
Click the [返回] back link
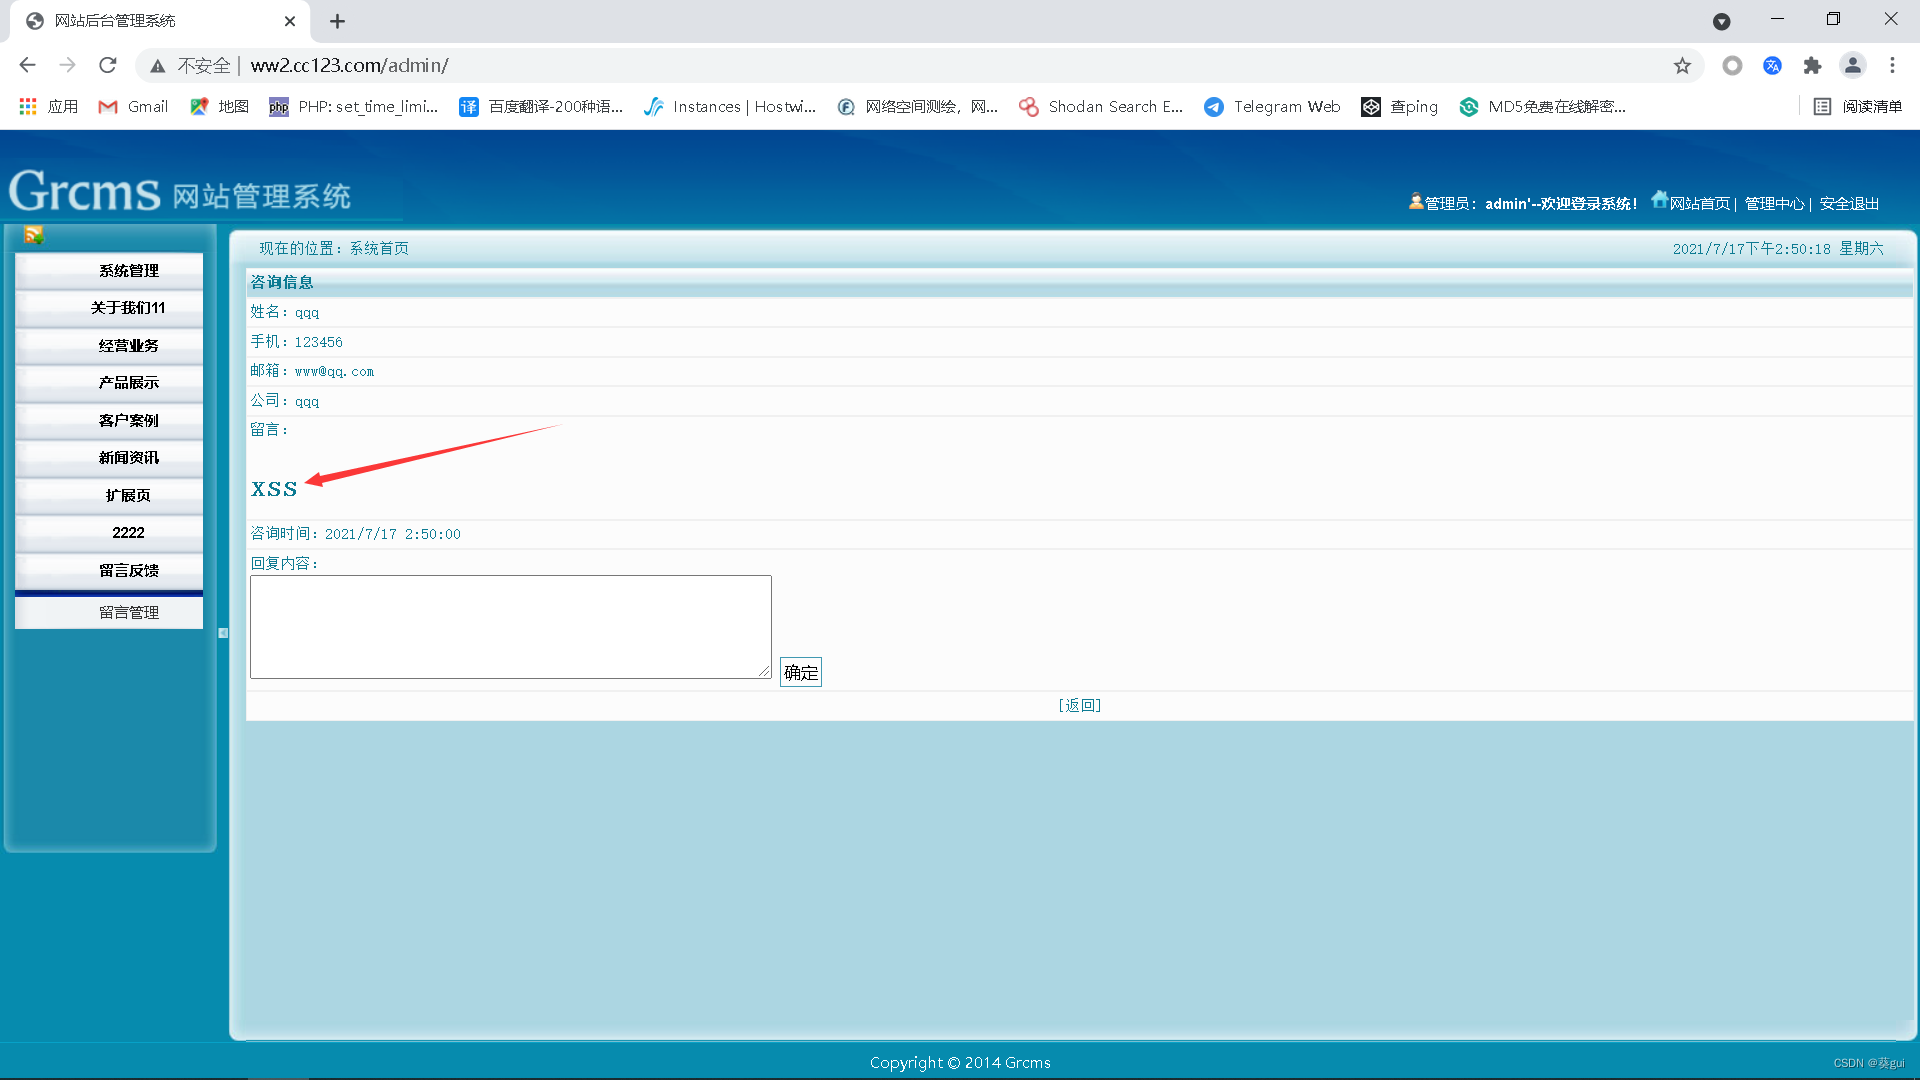tap(1080, 705)
